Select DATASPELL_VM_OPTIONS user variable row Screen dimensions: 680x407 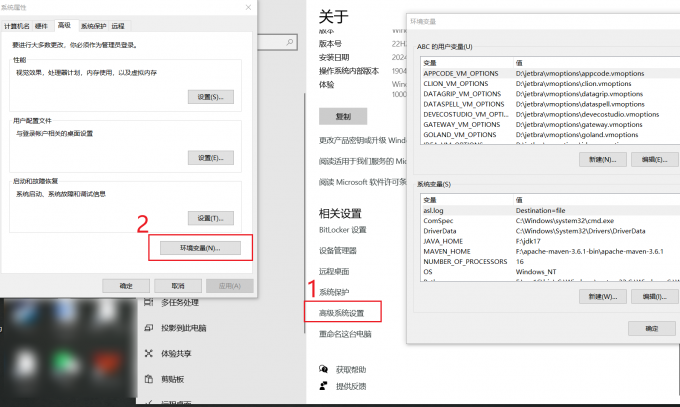pos(550,104)
